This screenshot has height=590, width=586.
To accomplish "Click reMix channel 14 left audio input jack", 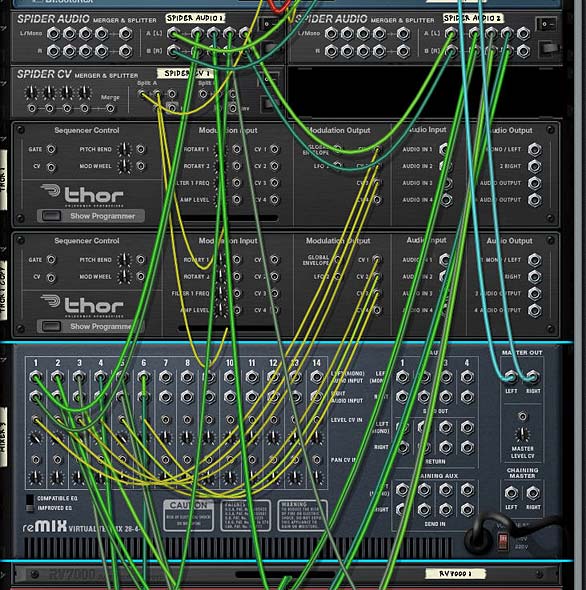I will click(x=317, y=377).
